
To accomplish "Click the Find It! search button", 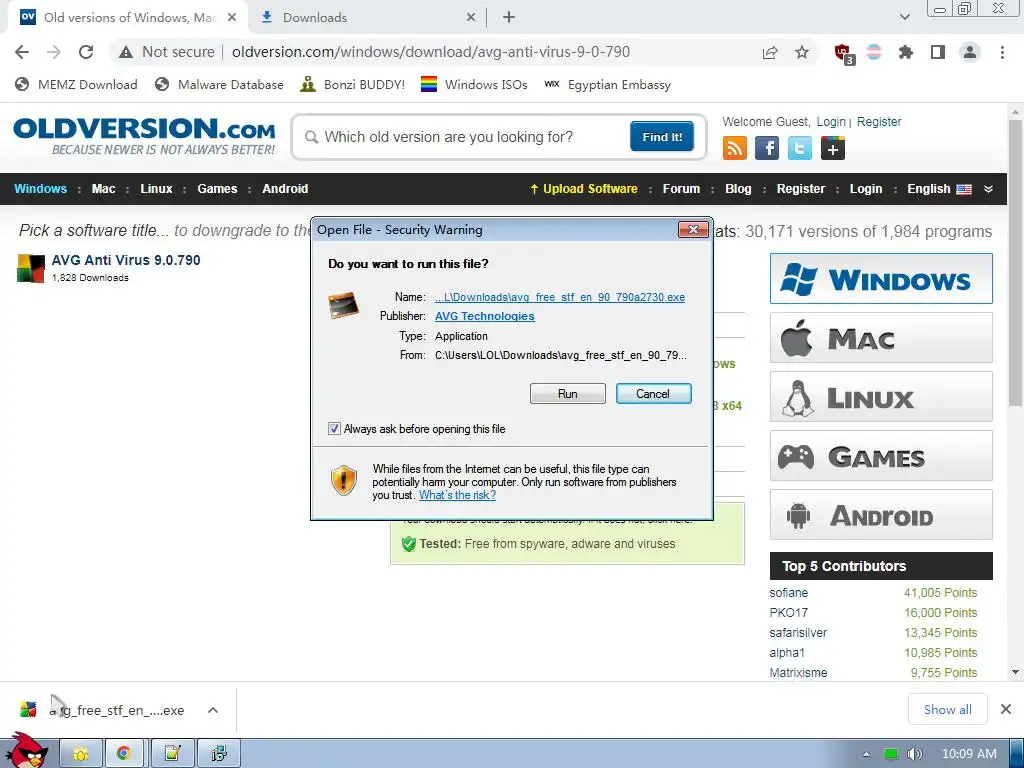I will (662, 136).
